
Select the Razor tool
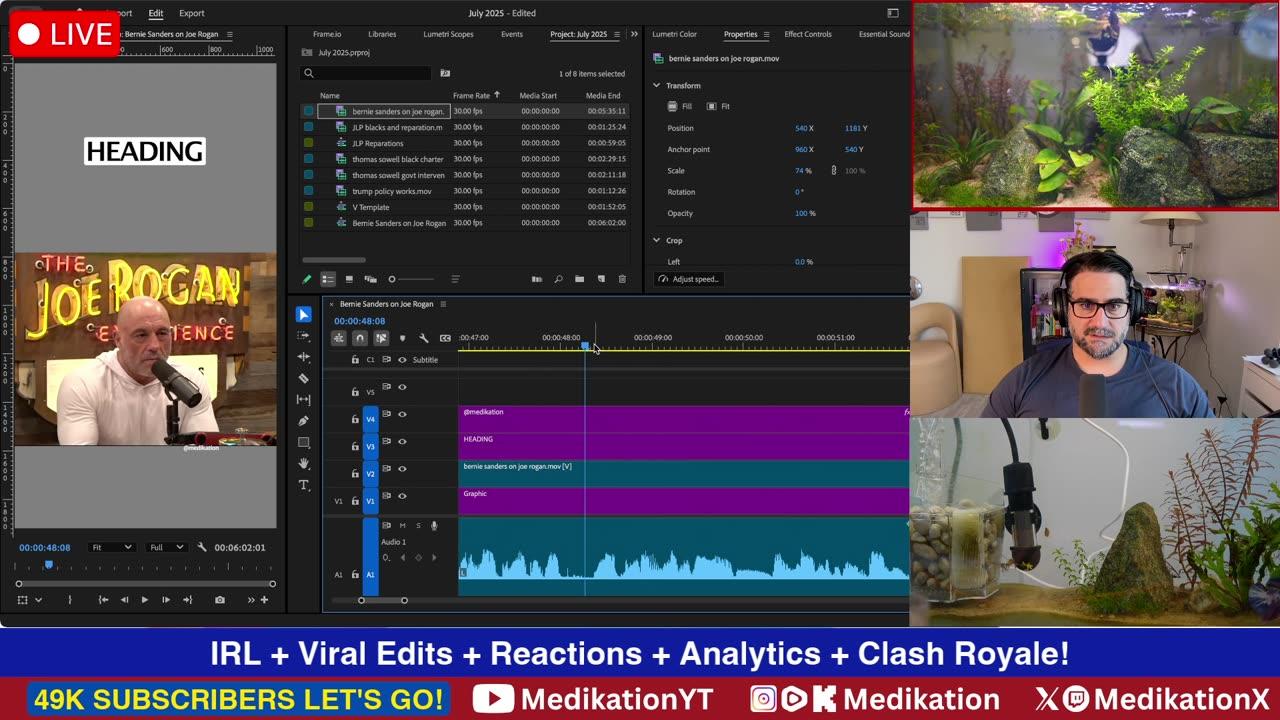(x=304, y=378)
